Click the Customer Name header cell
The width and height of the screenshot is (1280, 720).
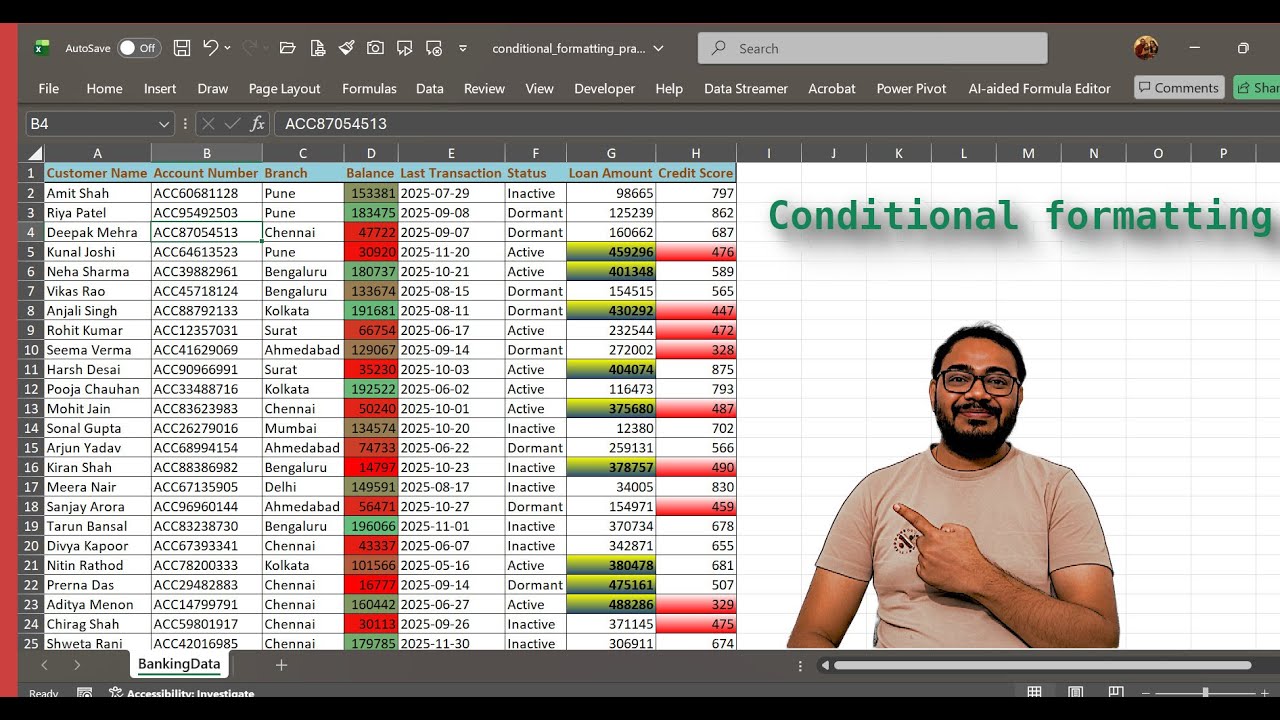(x=97, y=173)
